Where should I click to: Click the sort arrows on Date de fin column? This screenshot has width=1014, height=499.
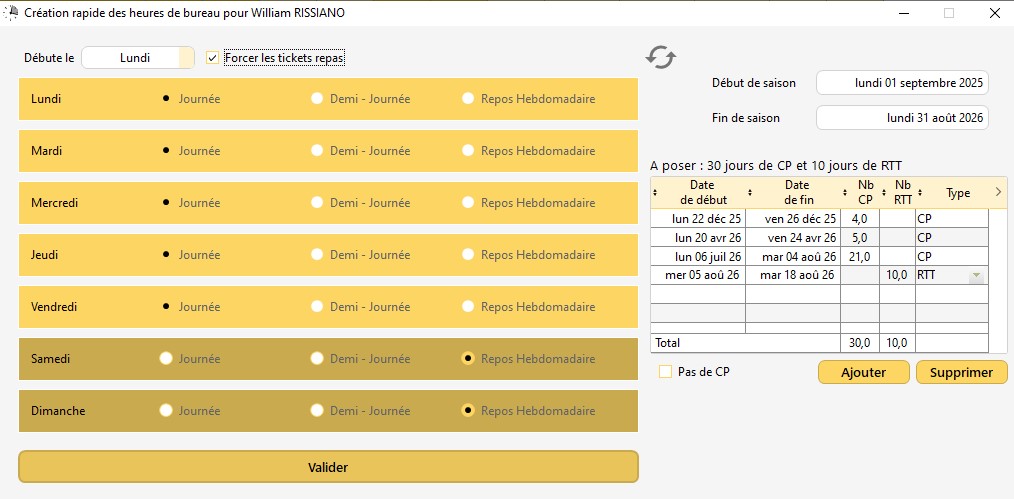(750, 192)
